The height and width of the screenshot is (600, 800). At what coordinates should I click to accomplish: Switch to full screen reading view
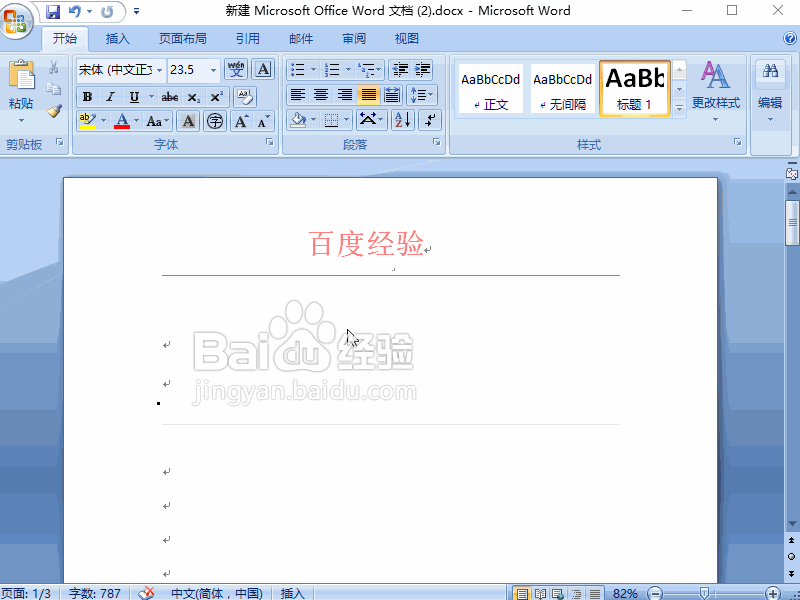pyautogui.click(x=540, y=593)
